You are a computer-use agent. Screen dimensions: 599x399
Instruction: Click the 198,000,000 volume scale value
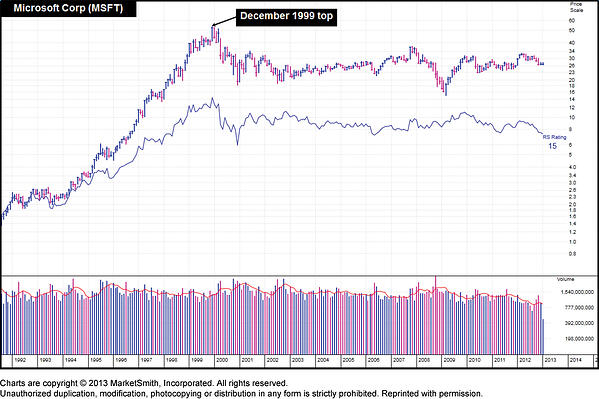579,339
